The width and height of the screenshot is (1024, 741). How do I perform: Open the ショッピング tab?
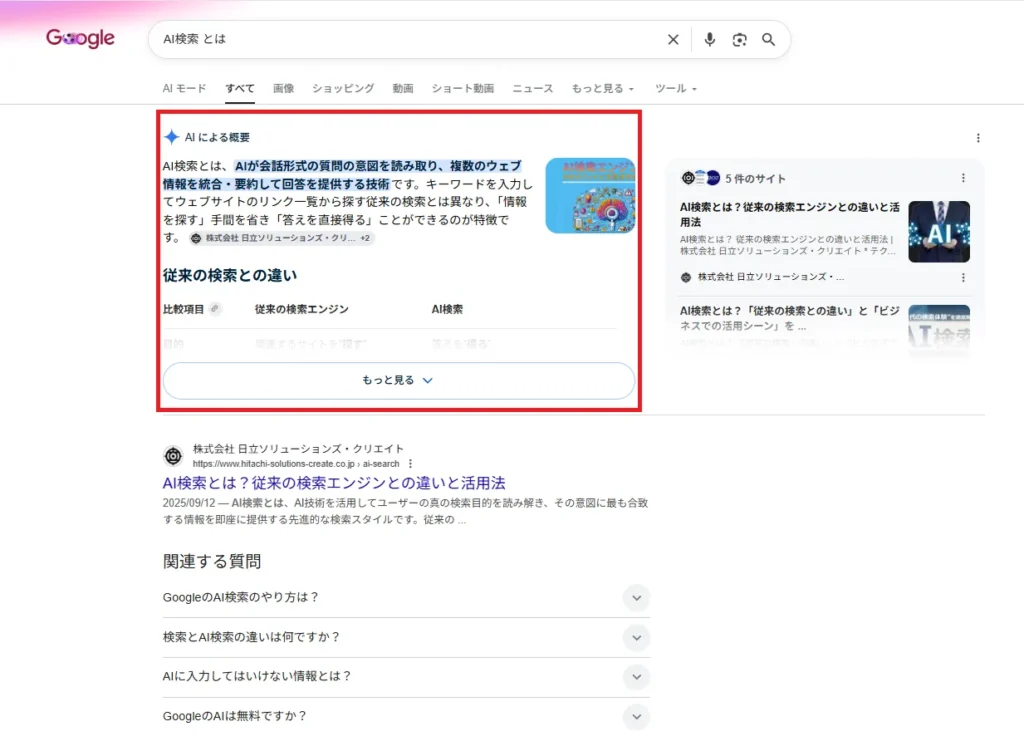[x=343, y=88]
